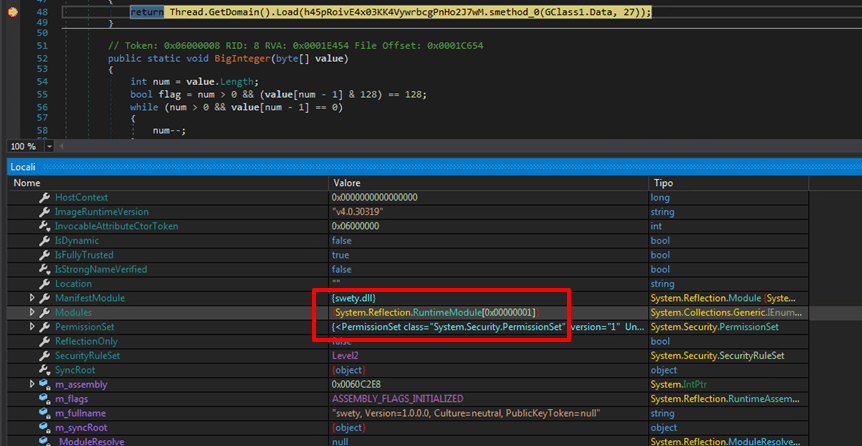Select the IsDynamic row
The height and width of the screenshot is (446, 862).
[408, 241]
